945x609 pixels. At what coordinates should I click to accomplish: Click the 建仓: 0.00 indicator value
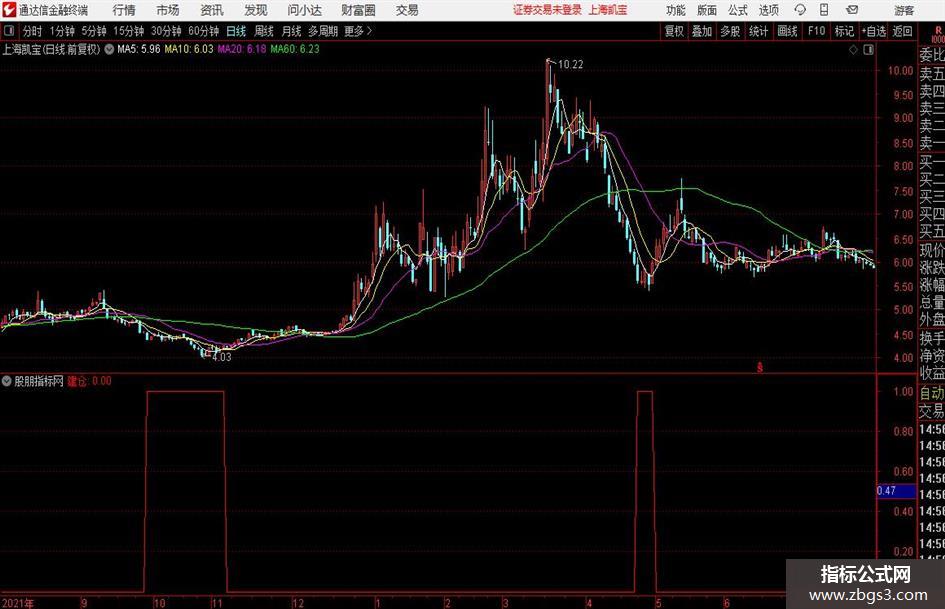click(89, 381)
